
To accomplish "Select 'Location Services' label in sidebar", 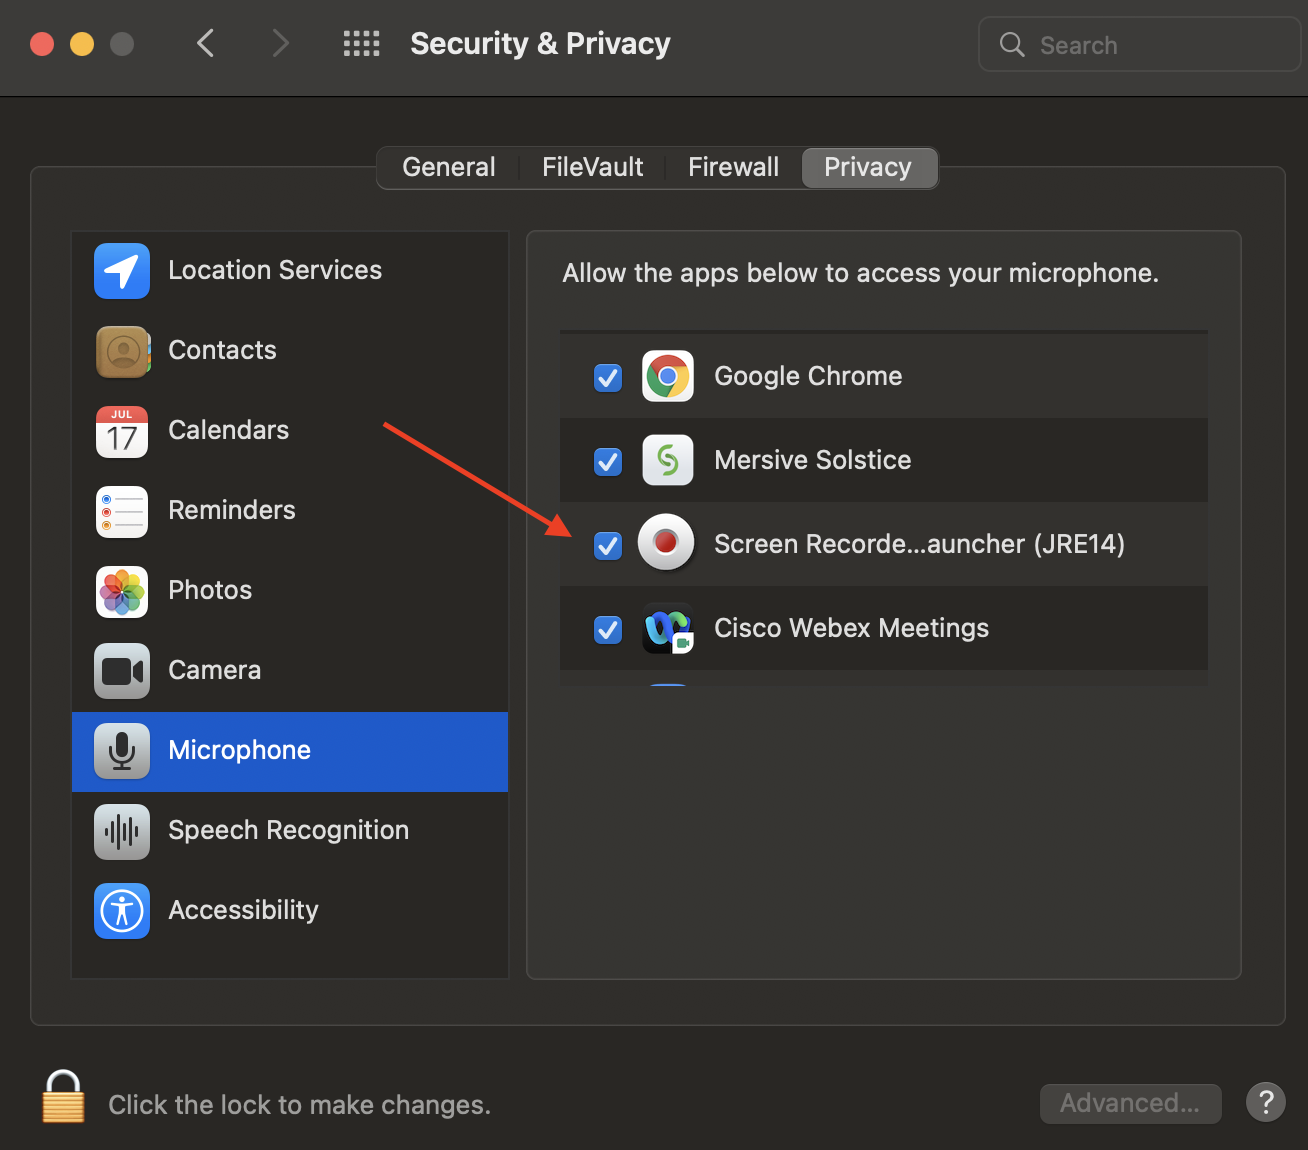I will coord(275,270).
